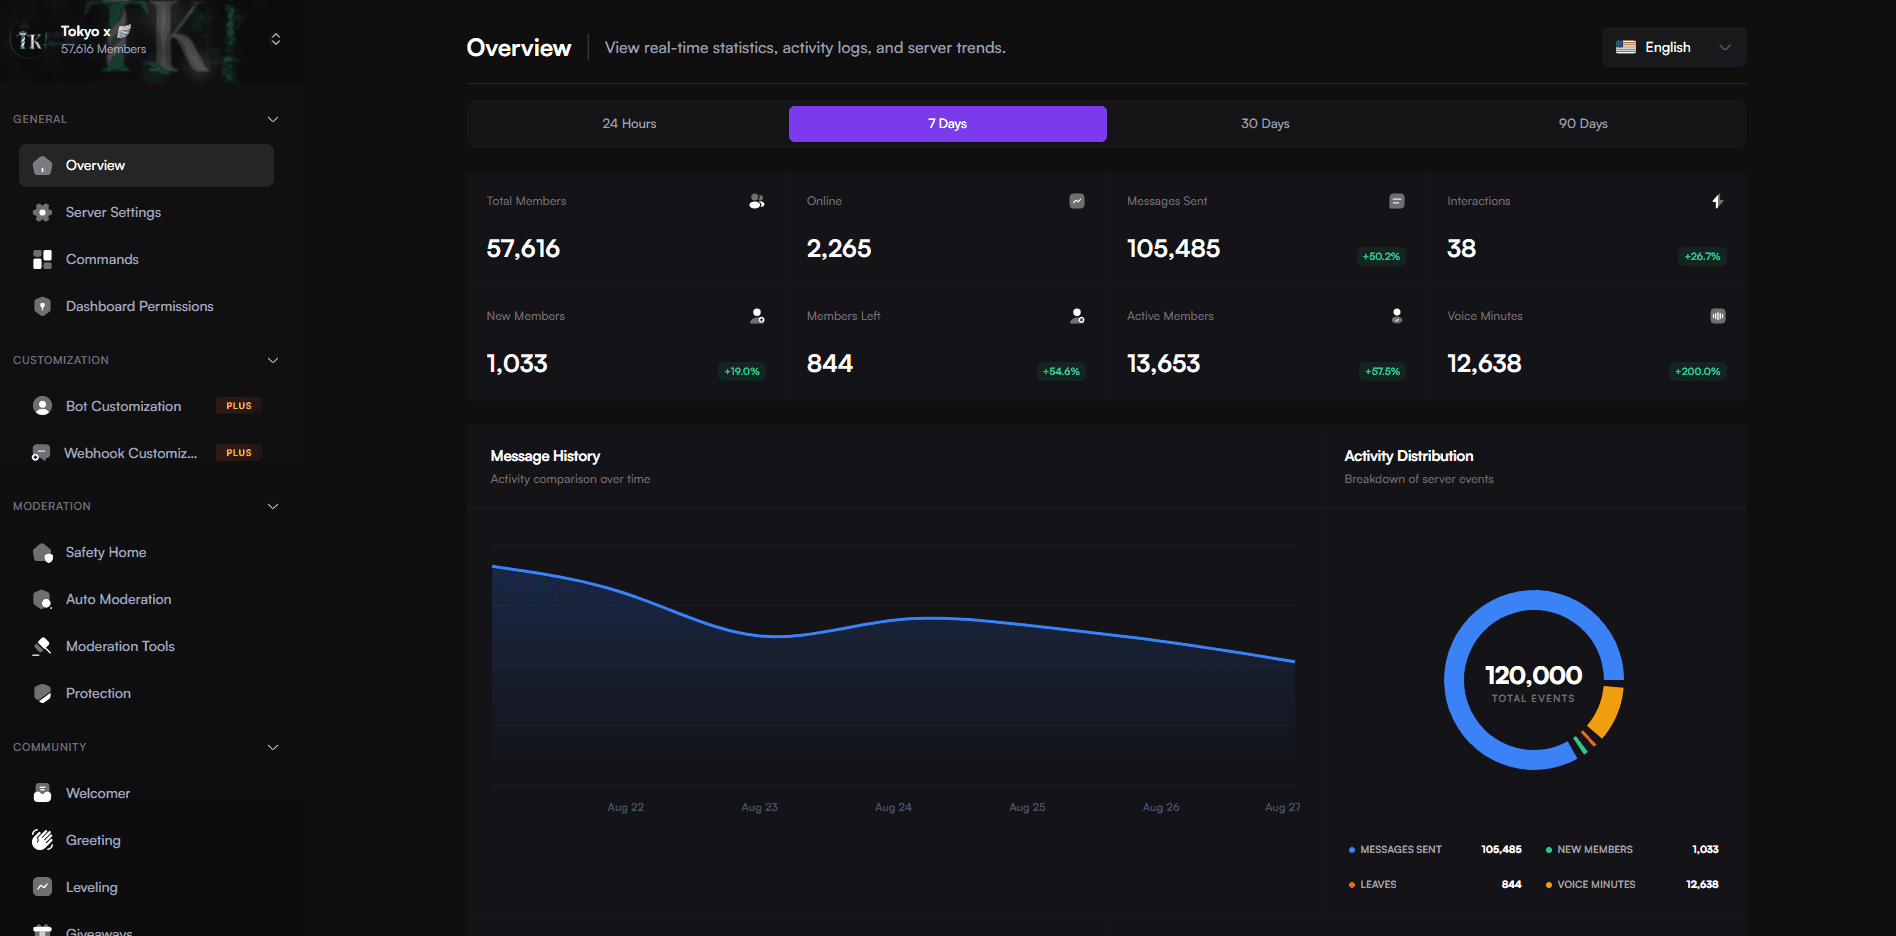Click the Messages Sent blue legend dot
The image size is (1896, 936).
[x=1352, y=850]
